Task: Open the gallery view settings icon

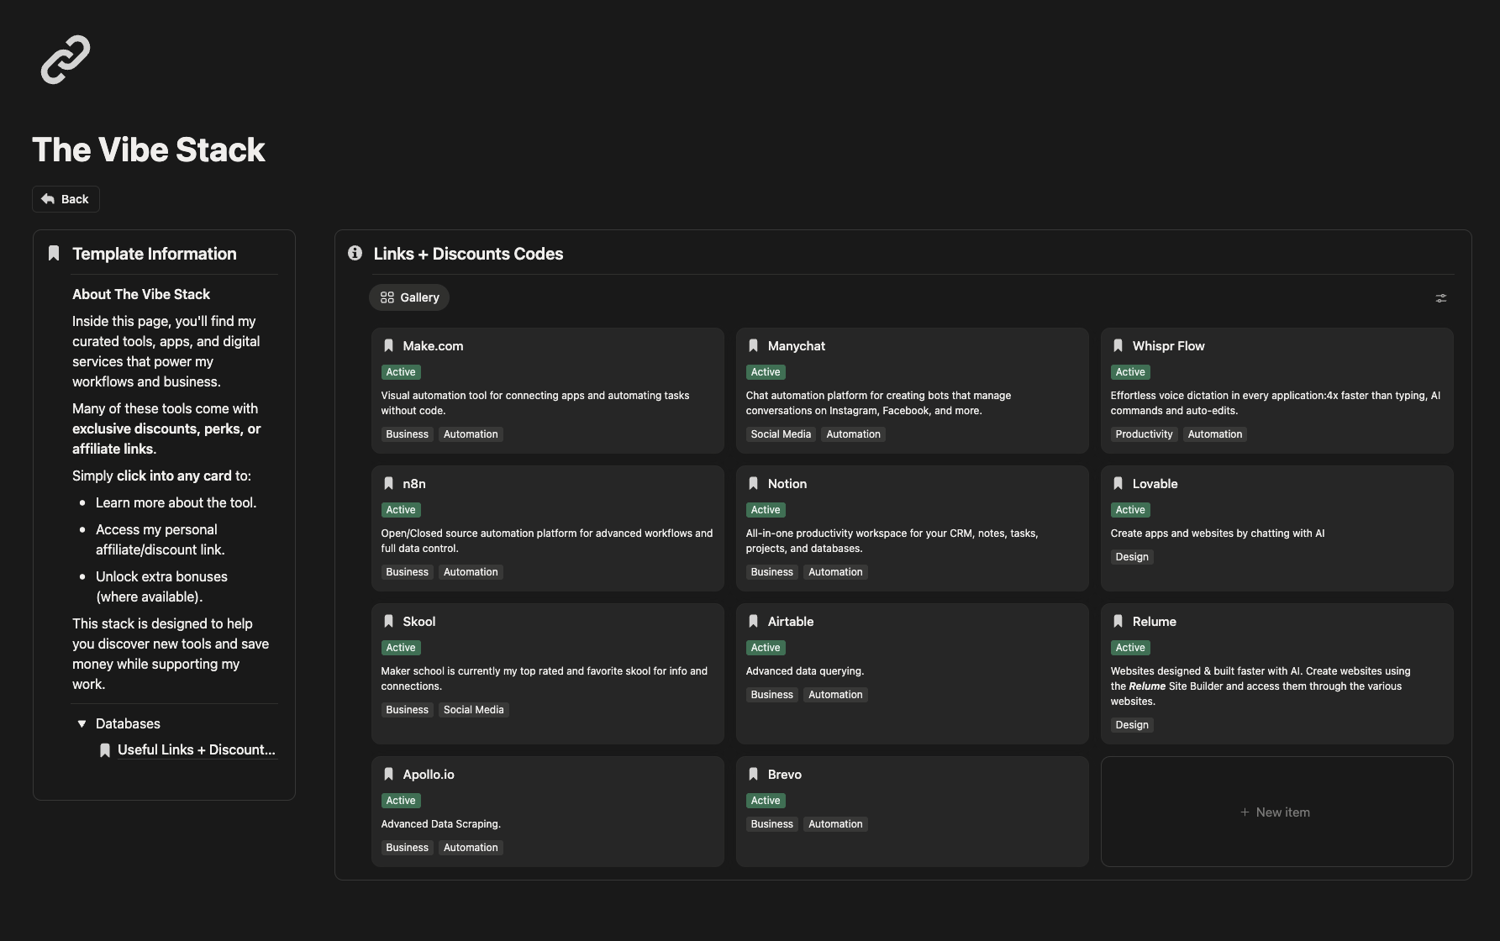Action: [1440, 298]
